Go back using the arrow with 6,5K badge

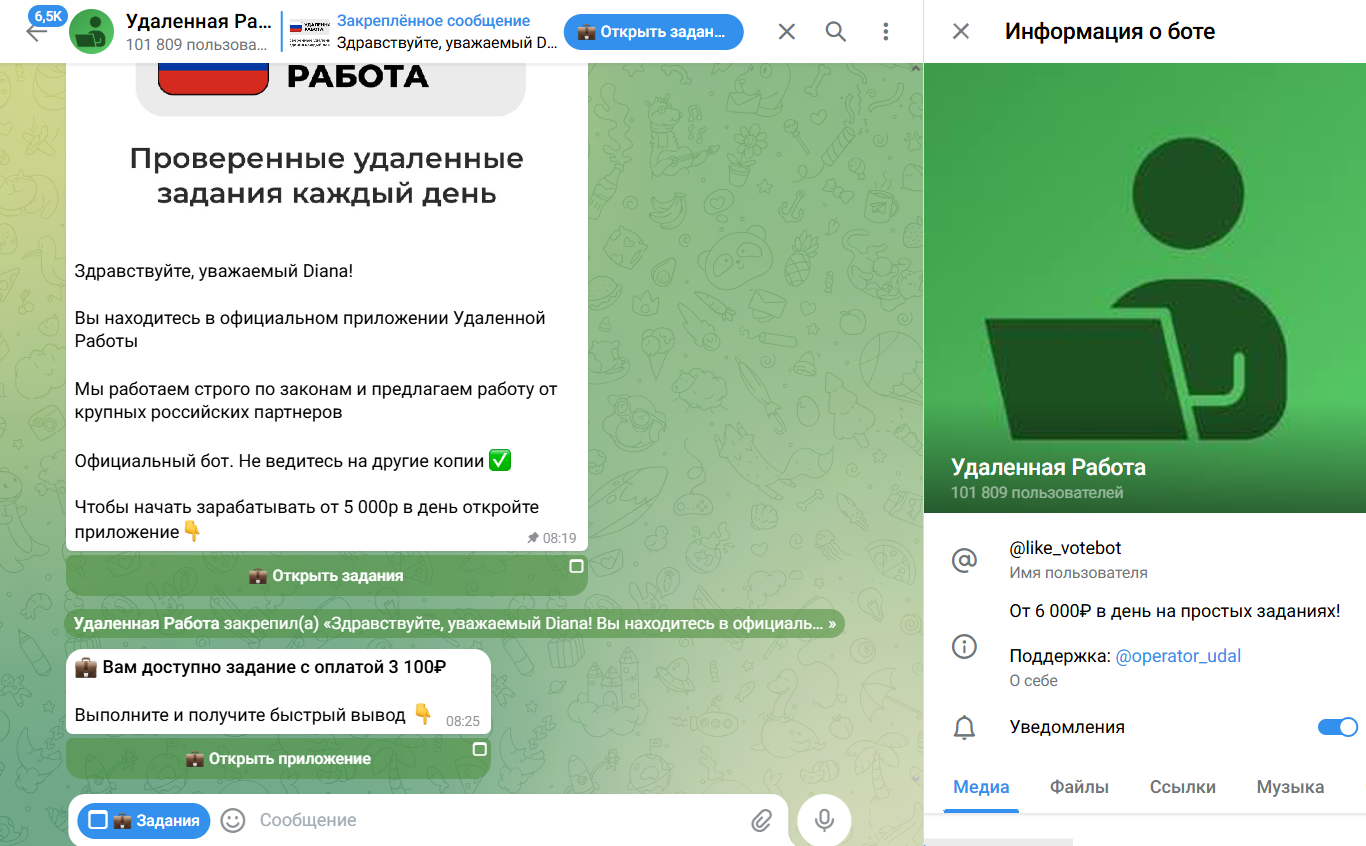(37, 31)
